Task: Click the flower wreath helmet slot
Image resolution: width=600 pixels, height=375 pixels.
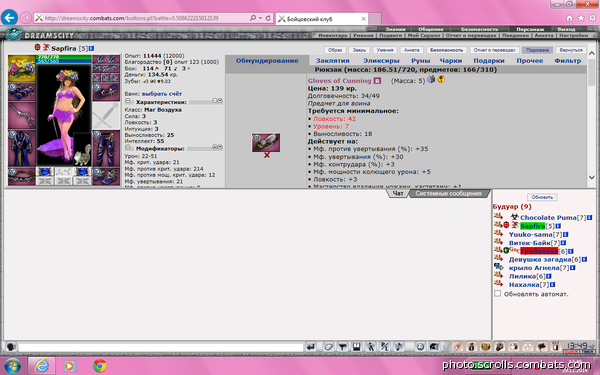Action: tap(22, 68)
